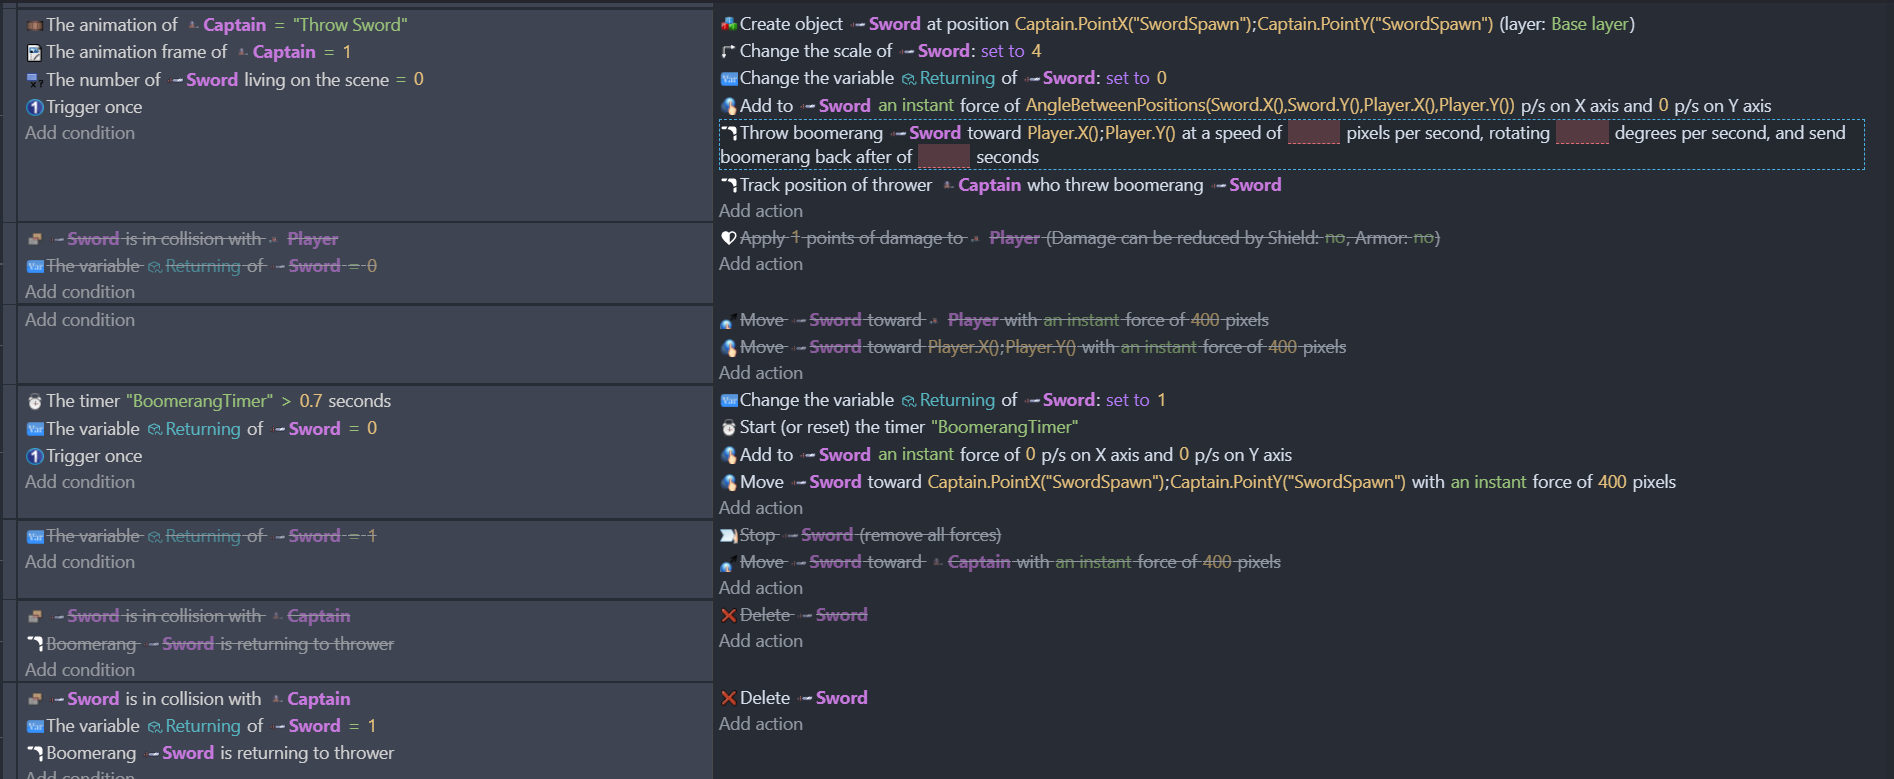1894x779 pixels.
Task: Click Returning variable in Returning = 1 last event
Action: 203,726
